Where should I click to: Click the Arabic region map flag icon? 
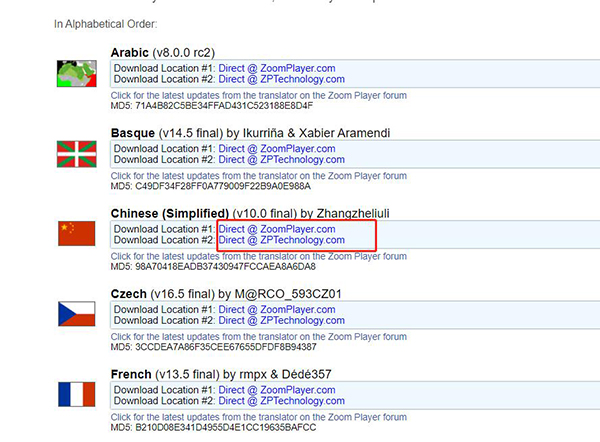(77, 73)
